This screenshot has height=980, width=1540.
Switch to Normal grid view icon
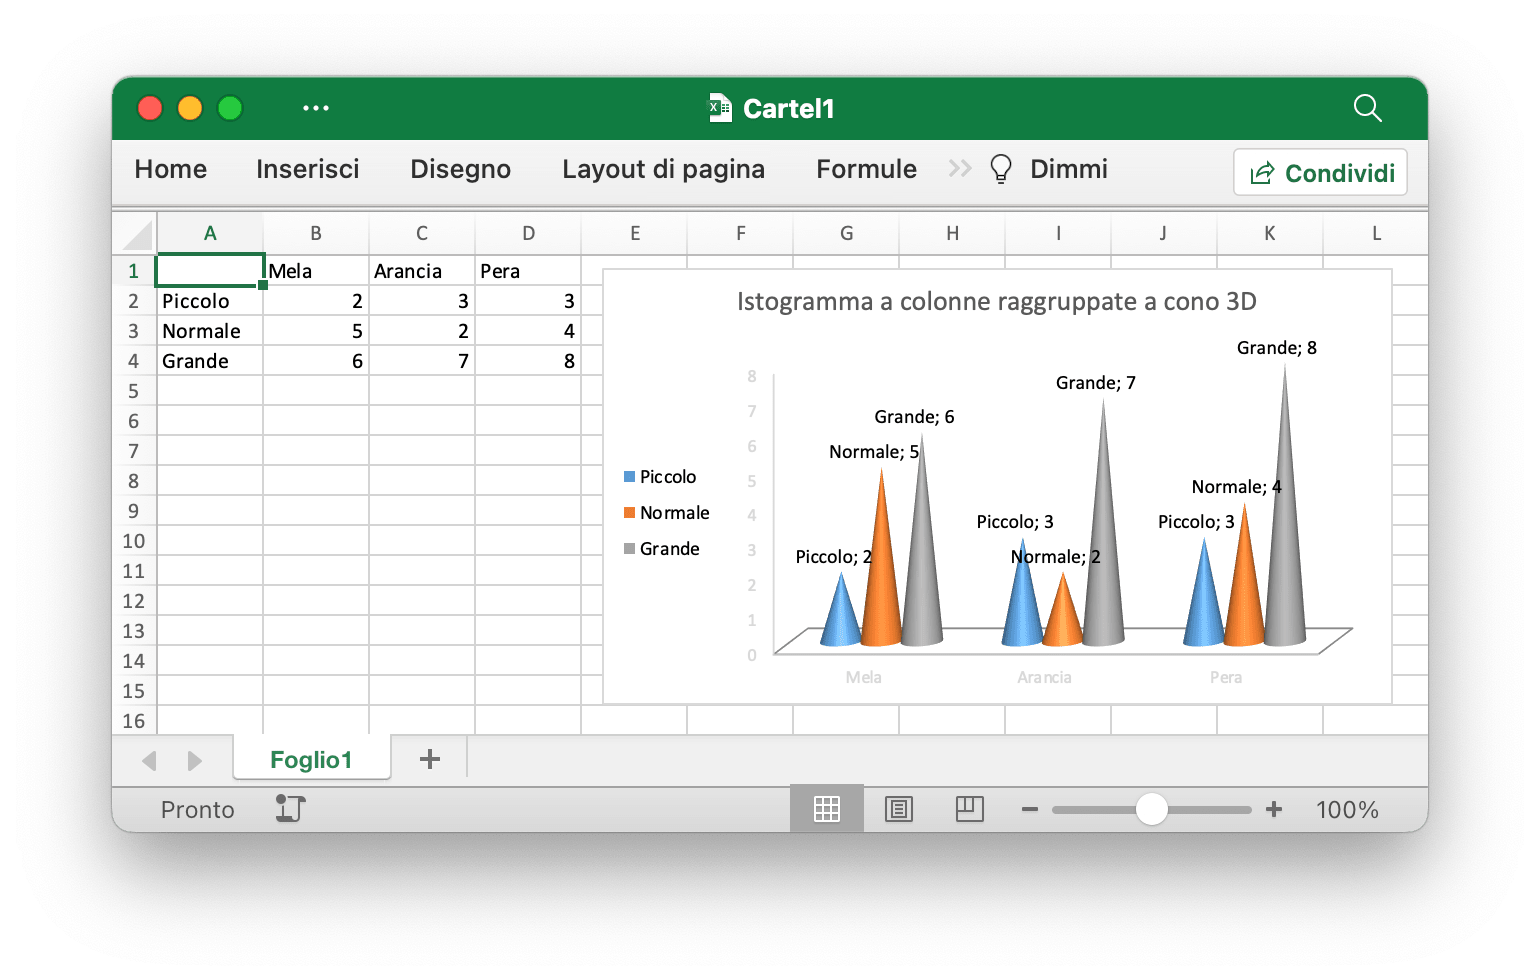[x=827, y=809]
